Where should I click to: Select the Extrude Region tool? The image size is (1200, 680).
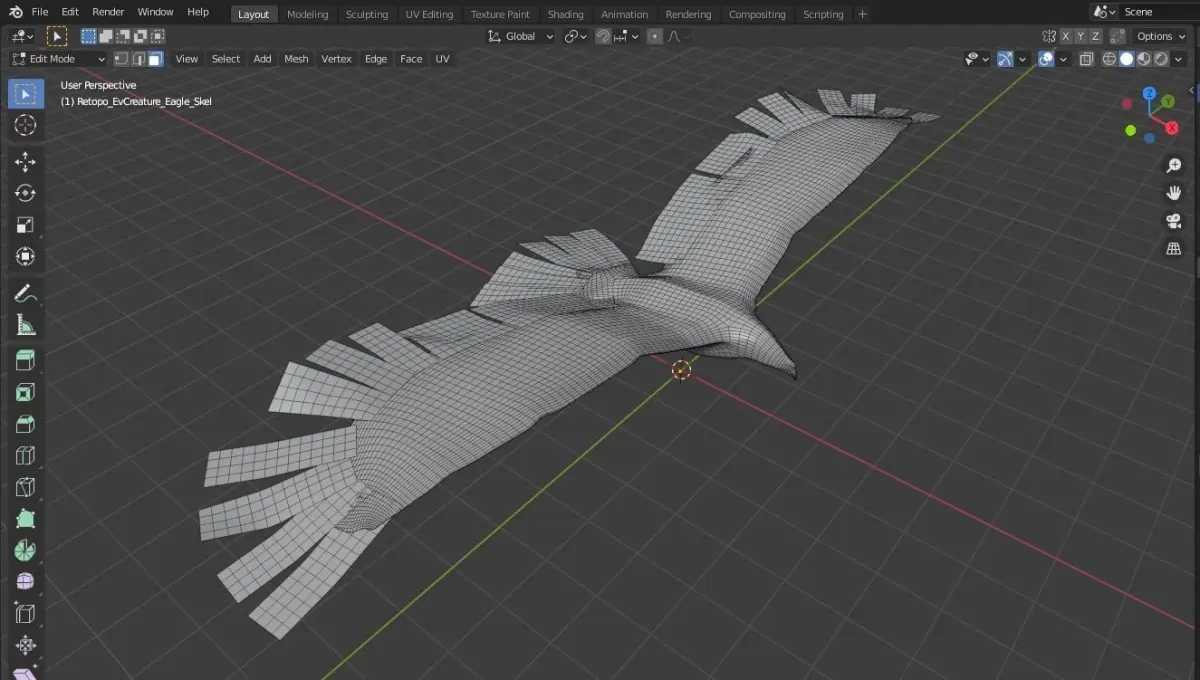(26, 361)
